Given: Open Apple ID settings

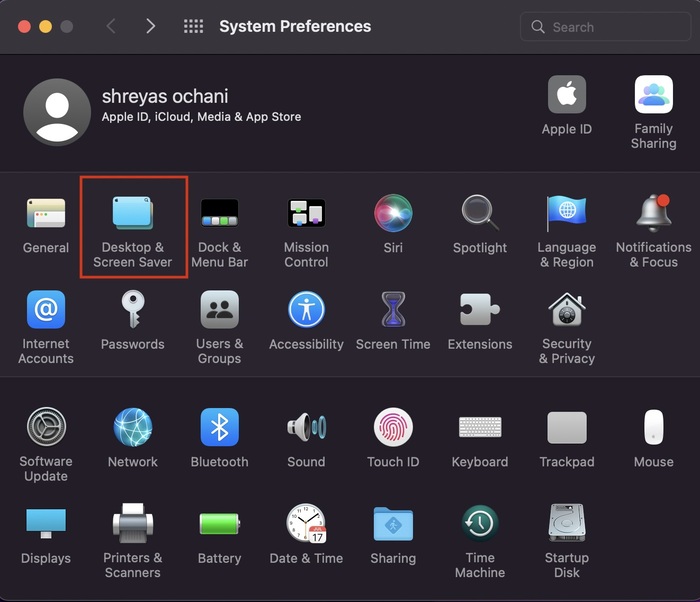Looking at the screenshot, I should [567, 94].
